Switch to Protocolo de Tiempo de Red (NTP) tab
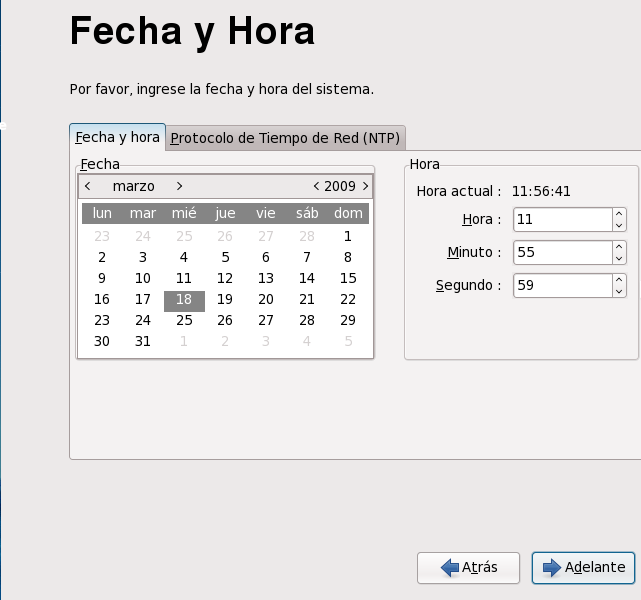This screenshot has width=641, height=600. click(285, 138)
